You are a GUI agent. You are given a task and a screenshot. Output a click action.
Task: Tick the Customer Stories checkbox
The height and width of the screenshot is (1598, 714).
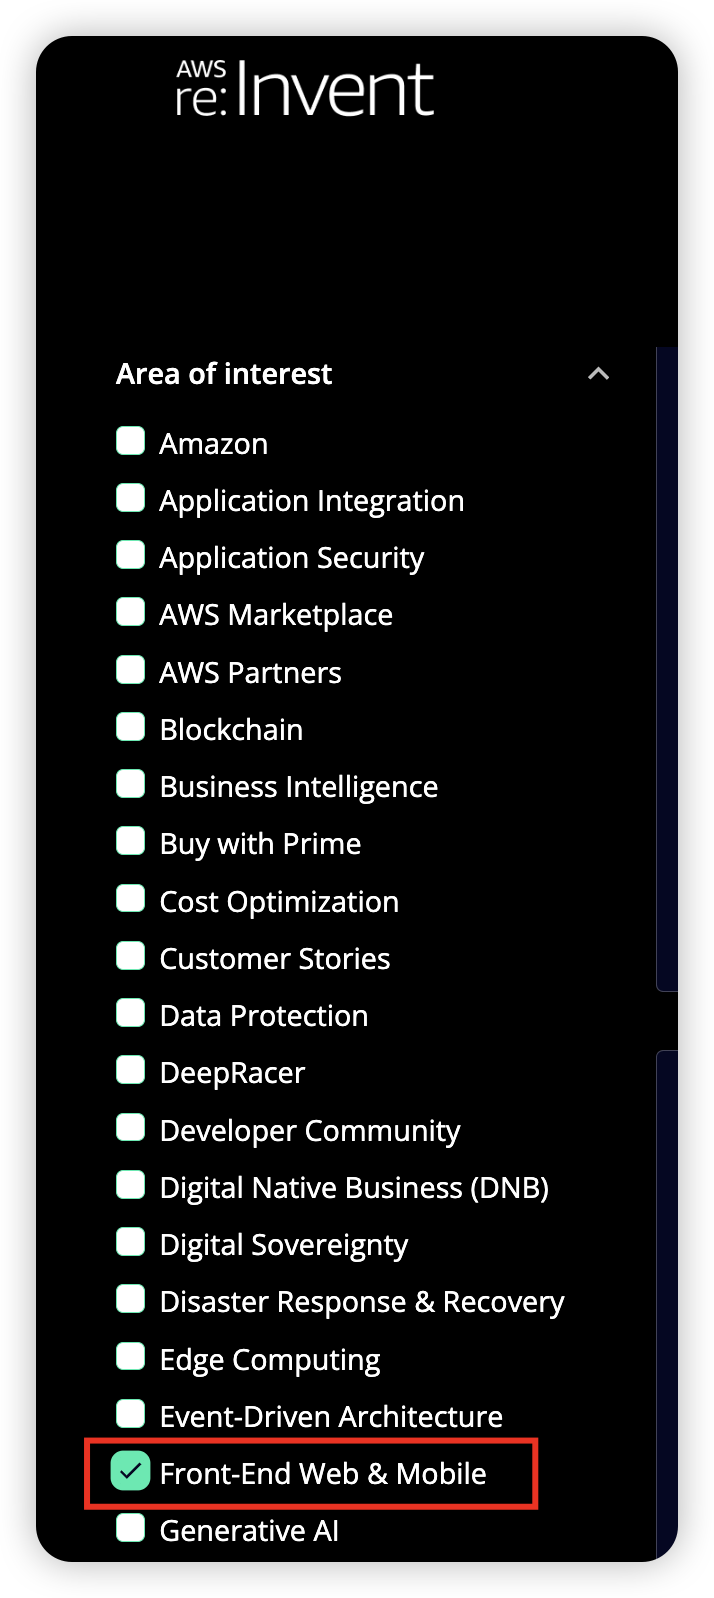coord(131,956)
